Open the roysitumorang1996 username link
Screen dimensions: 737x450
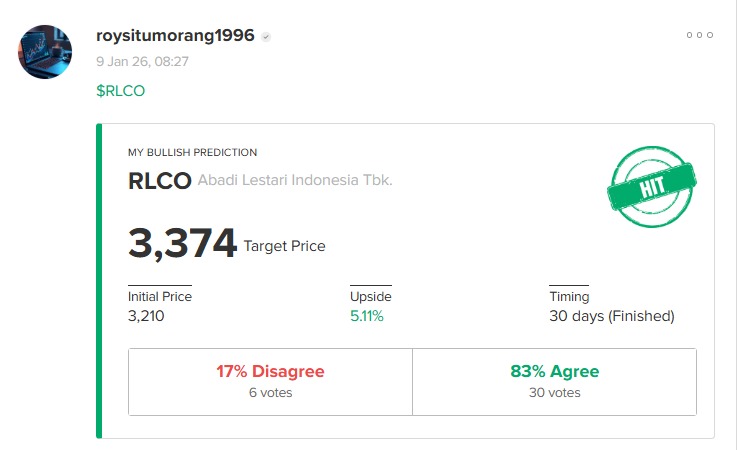pyautogui.click(x=175, y=36)
